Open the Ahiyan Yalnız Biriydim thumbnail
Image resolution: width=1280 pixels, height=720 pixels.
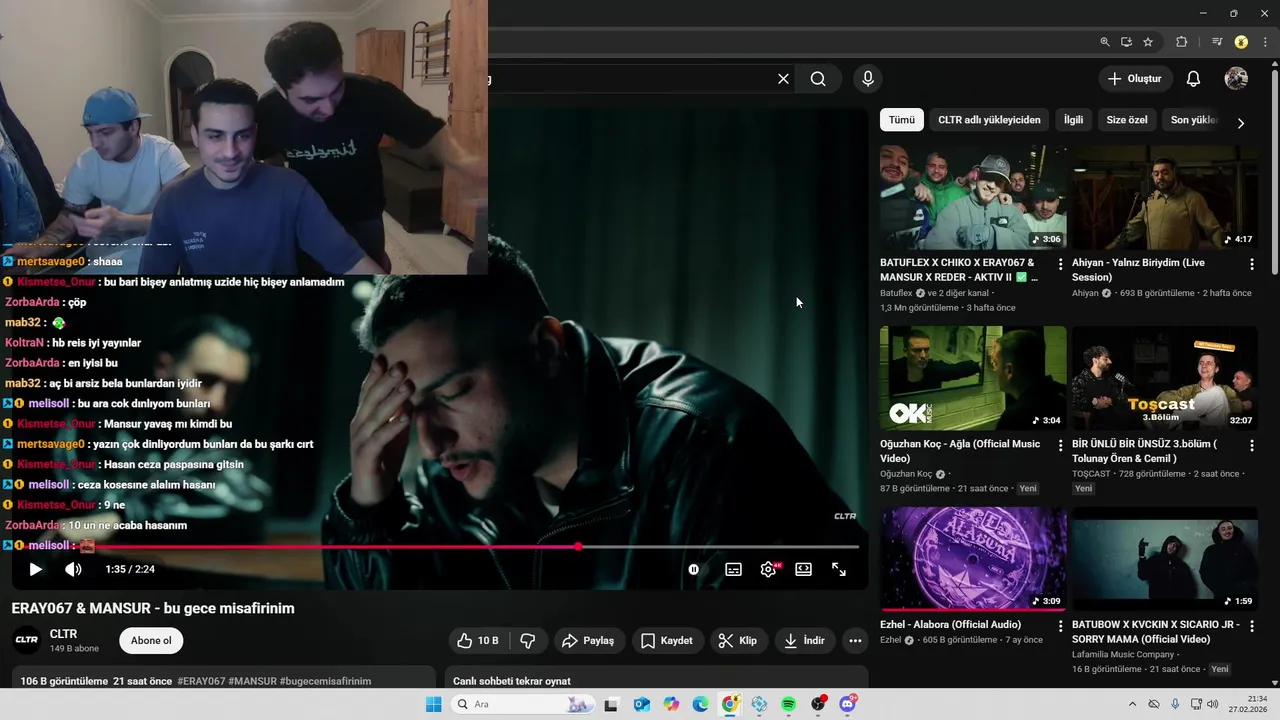1165,198
